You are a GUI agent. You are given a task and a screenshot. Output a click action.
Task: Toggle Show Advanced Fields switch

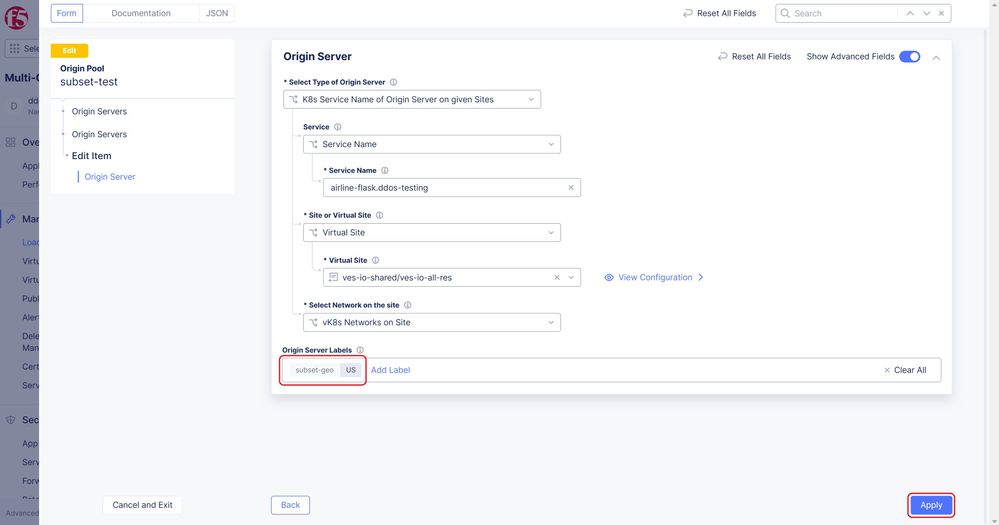[909, 57]
